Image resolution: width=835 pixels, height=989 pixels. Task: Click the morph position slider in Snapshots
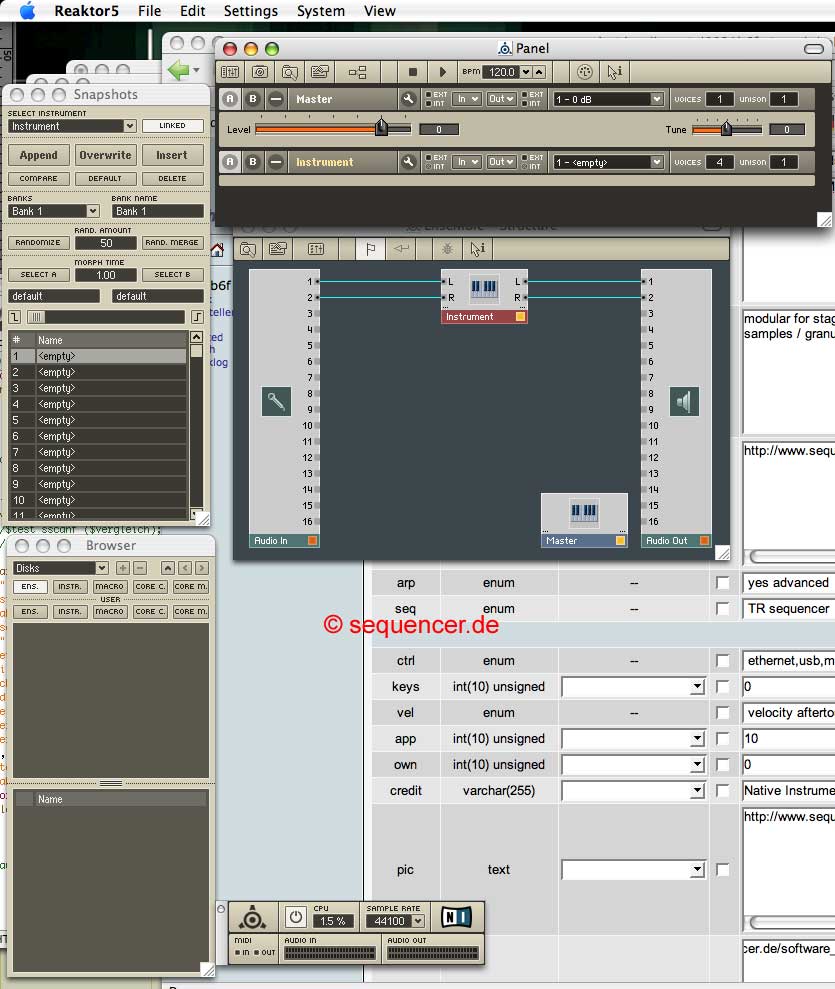click(105, 317)
